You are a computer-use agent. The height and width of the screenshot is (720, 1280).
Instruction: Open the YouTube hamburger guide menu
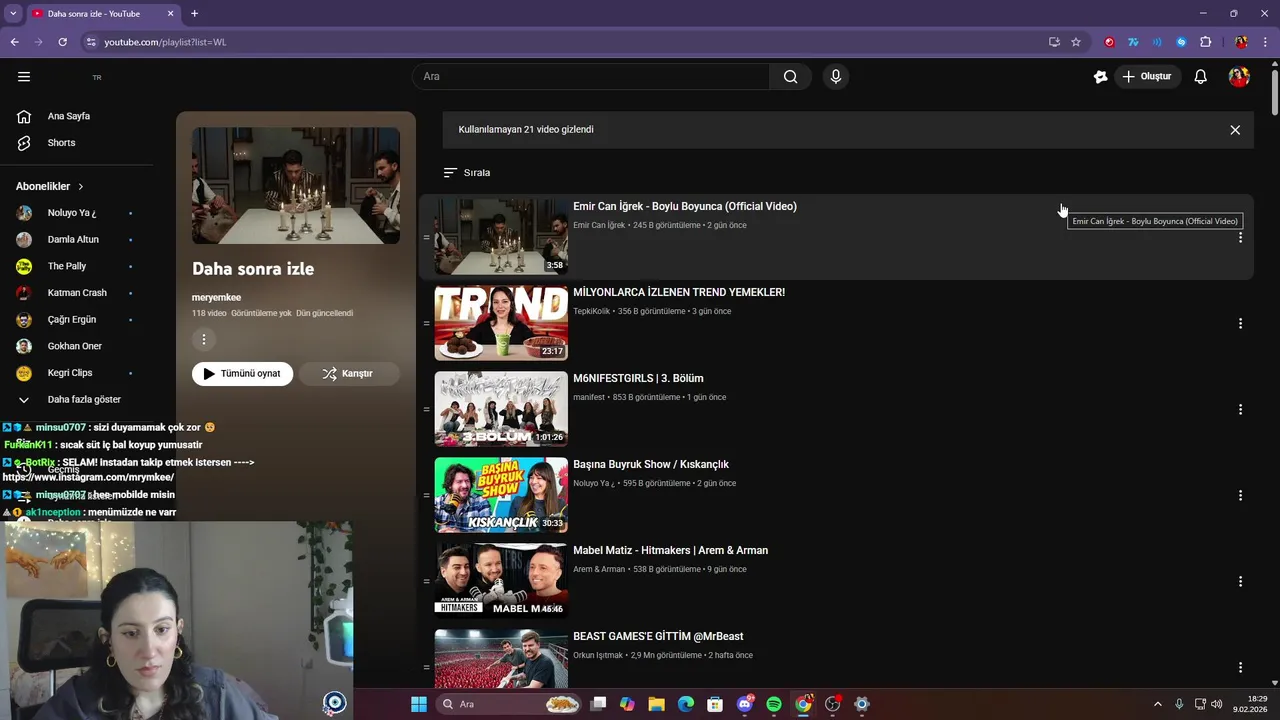(x=24, y=77)
